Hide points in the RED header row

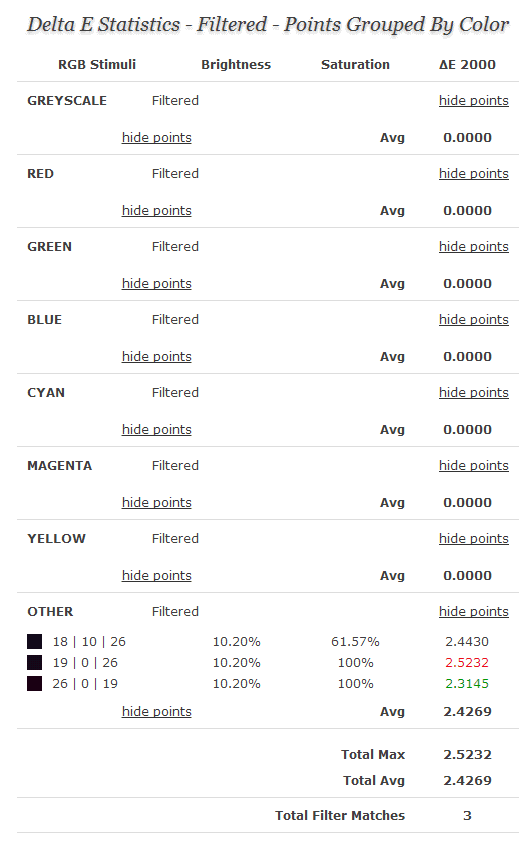473,174
